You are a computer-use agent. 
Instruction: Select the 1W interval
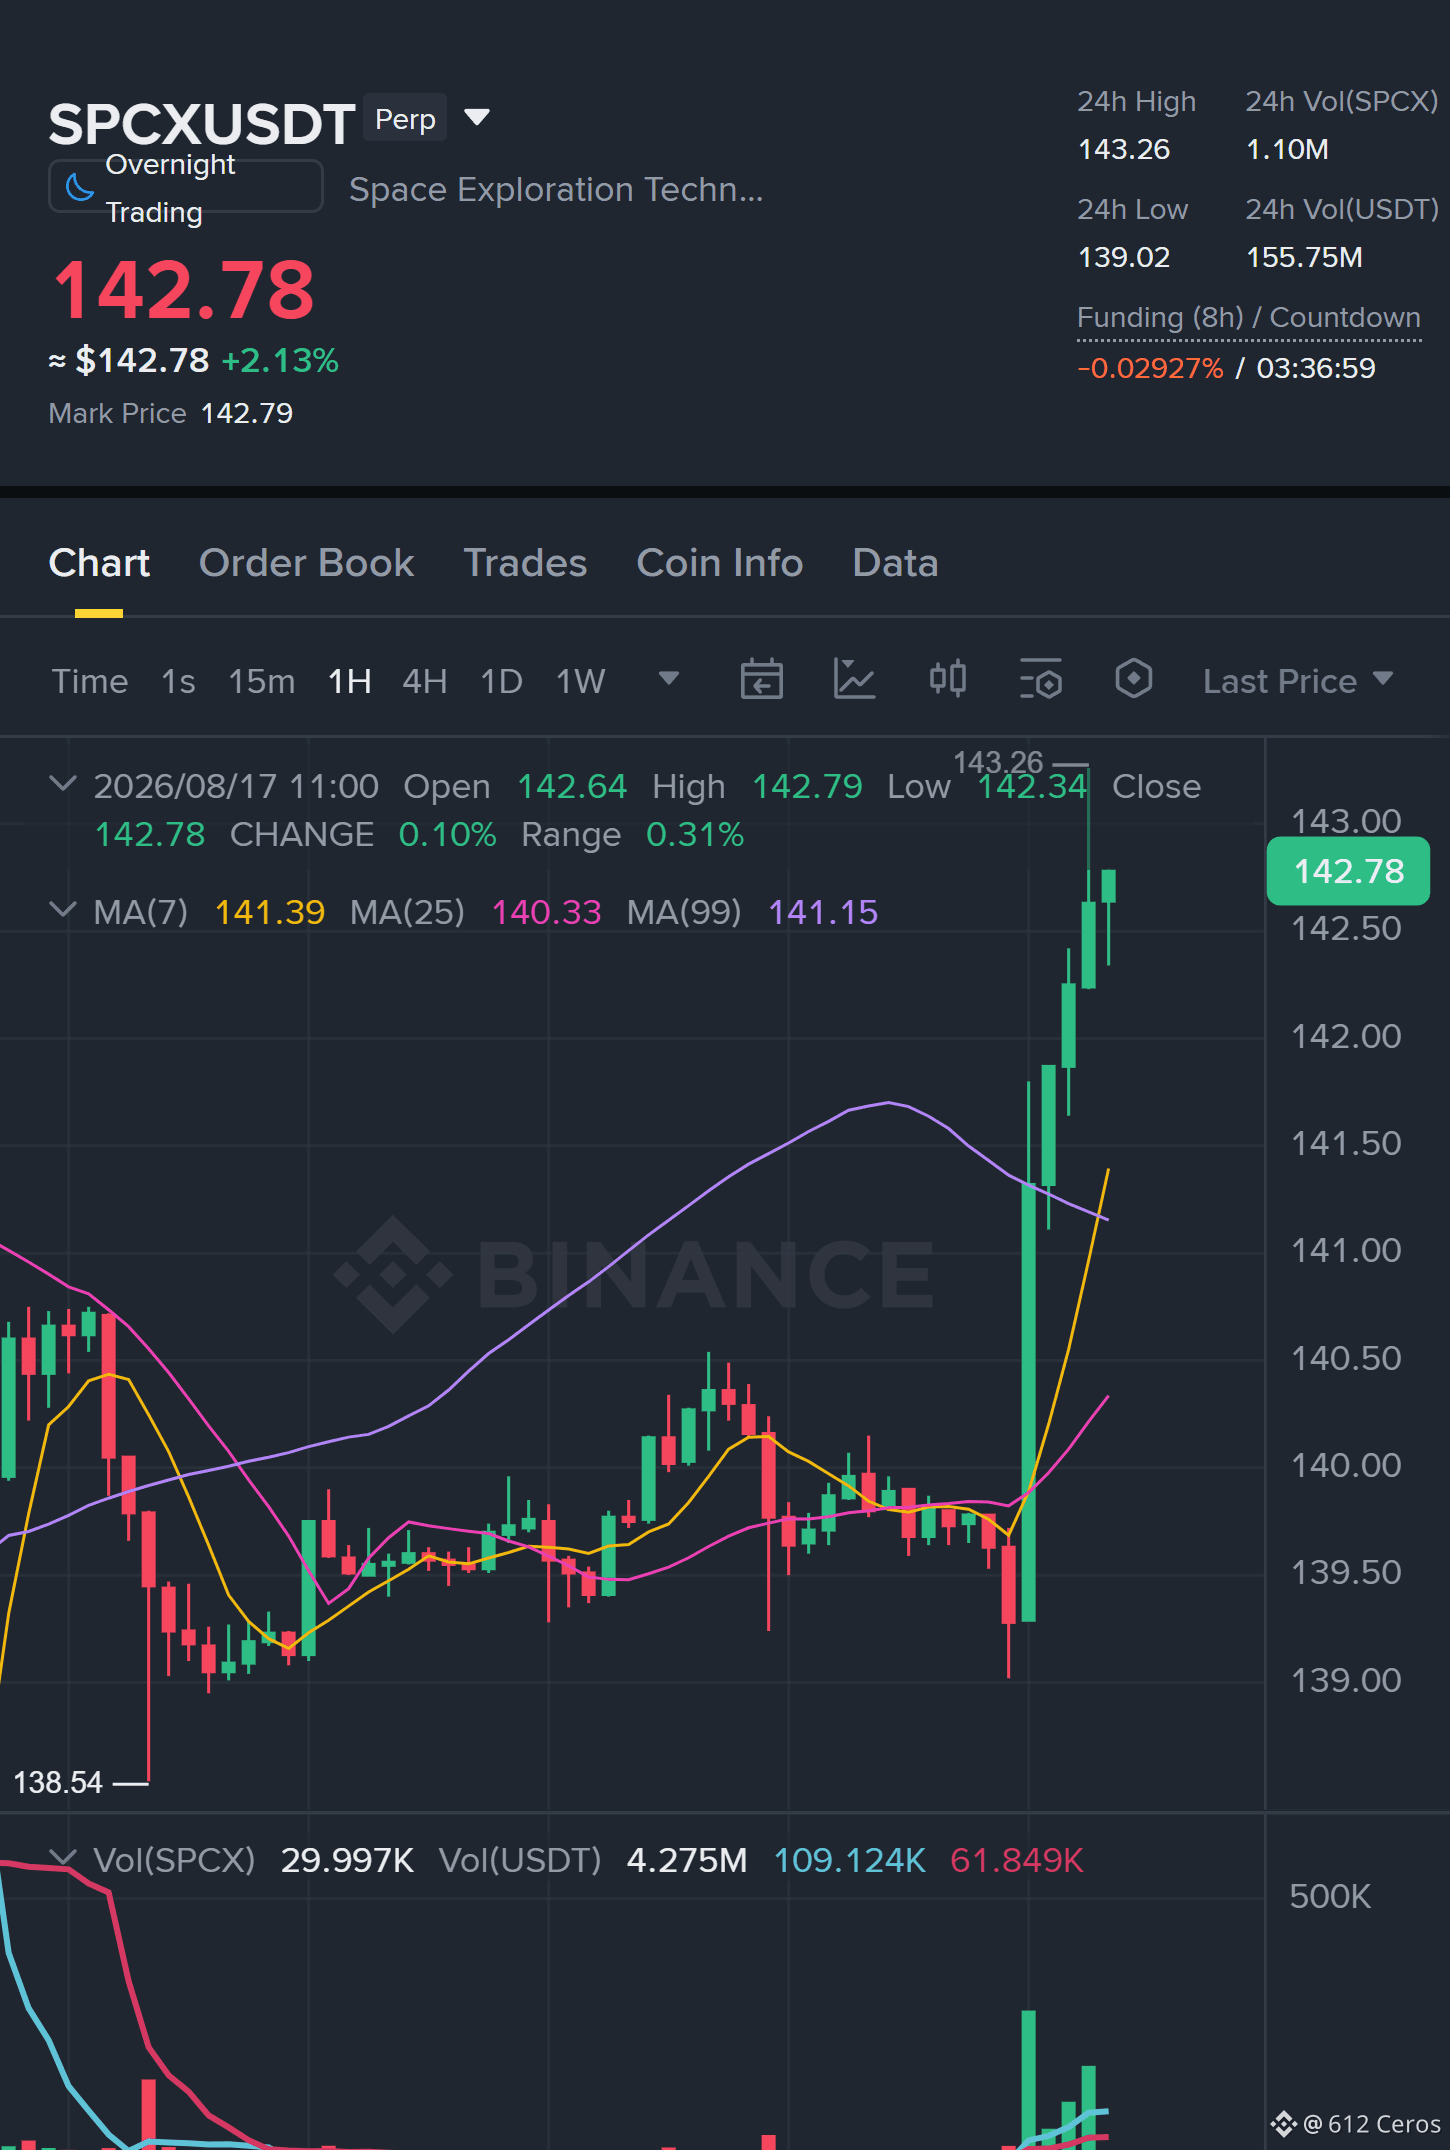pos(581,681)
